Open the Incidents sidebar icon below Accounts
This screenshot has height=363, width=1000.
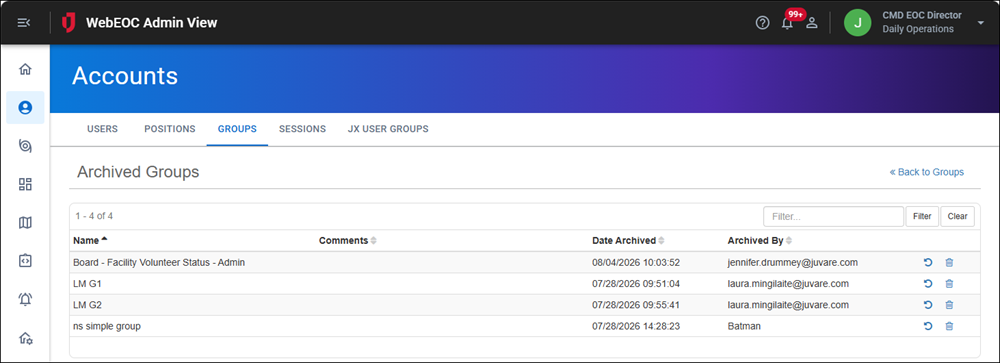[25, 146]
